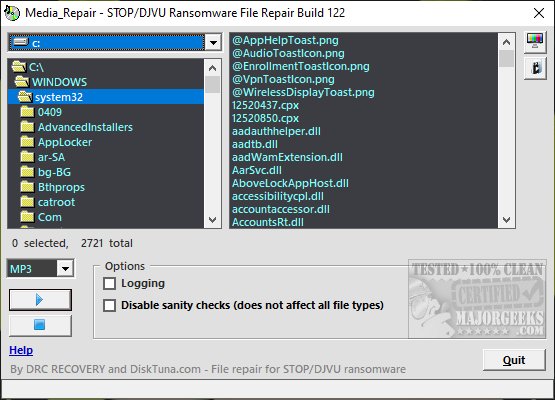Screen dimensions: 555x400
Task: Click the Quit button
Action: [514, 360]
